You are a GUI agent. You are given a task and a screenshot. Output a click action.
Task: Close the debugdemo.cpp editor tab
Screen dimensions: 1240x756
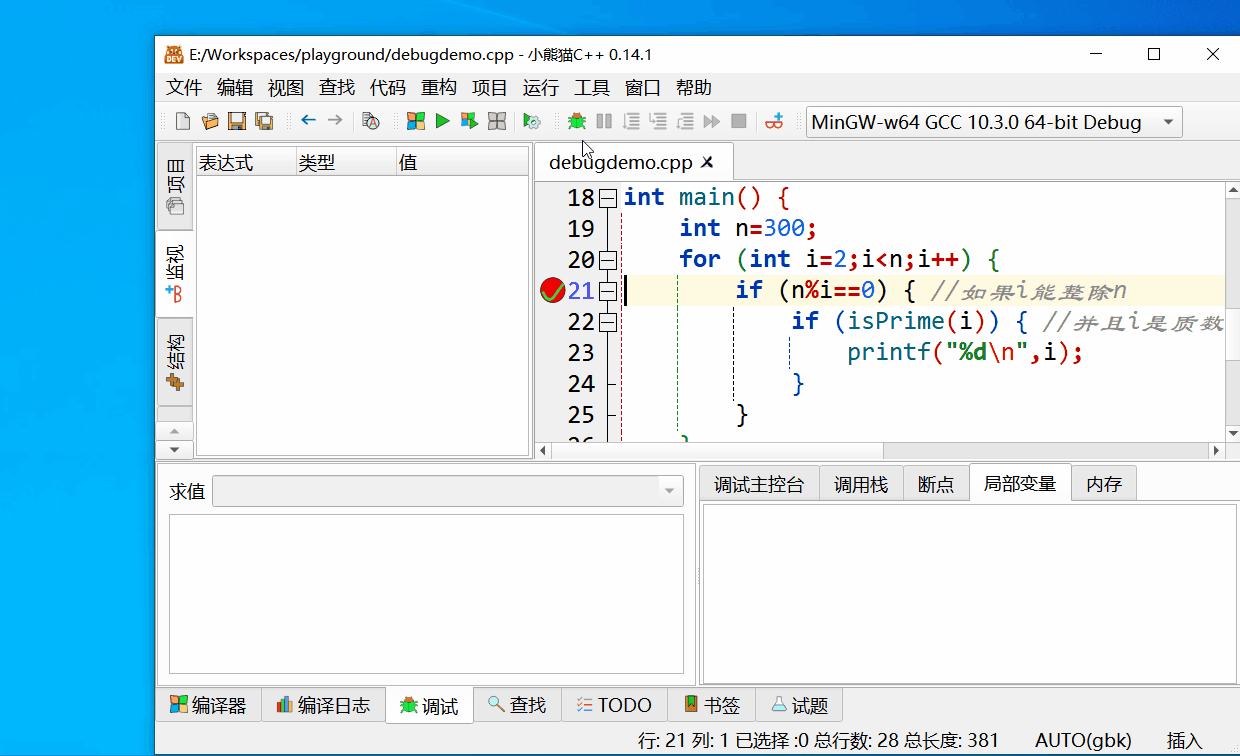pos(707,162)
